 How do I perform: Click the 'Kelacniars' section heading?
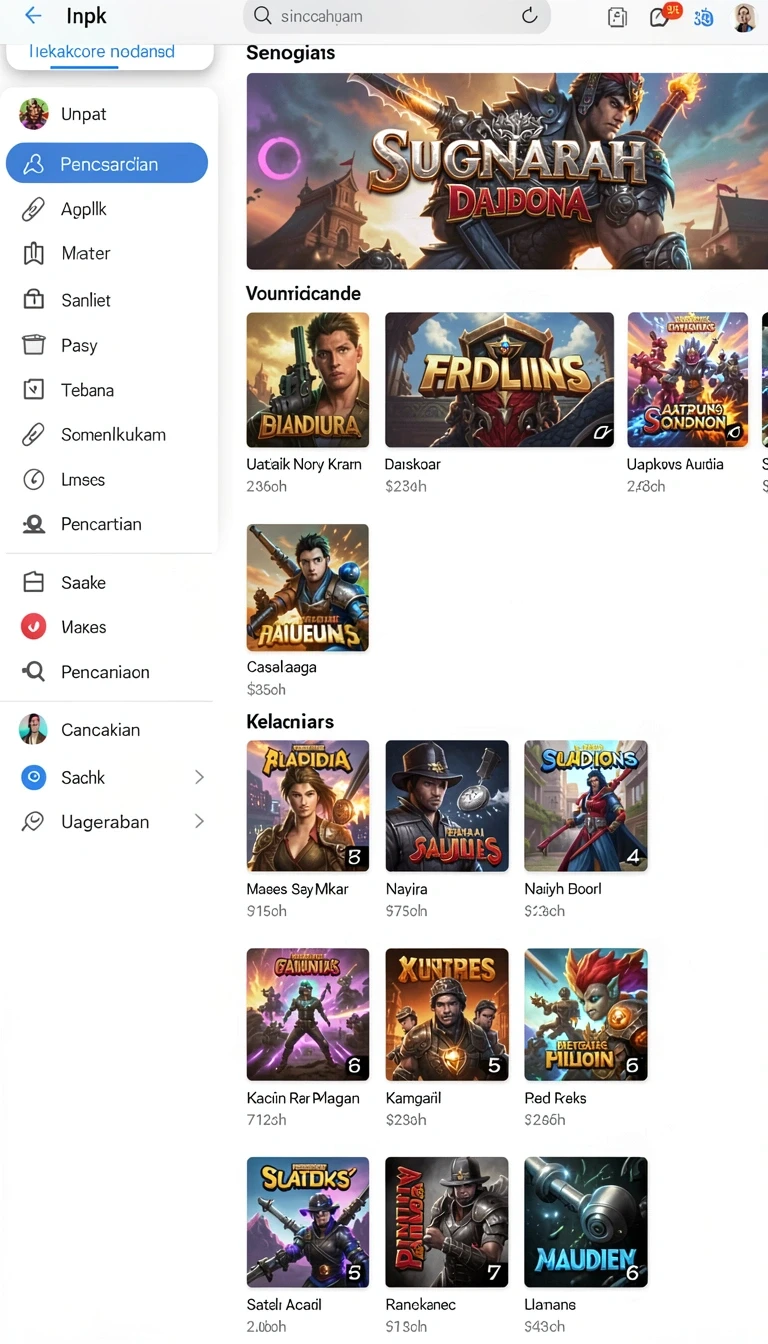click(x=290, y=721)
